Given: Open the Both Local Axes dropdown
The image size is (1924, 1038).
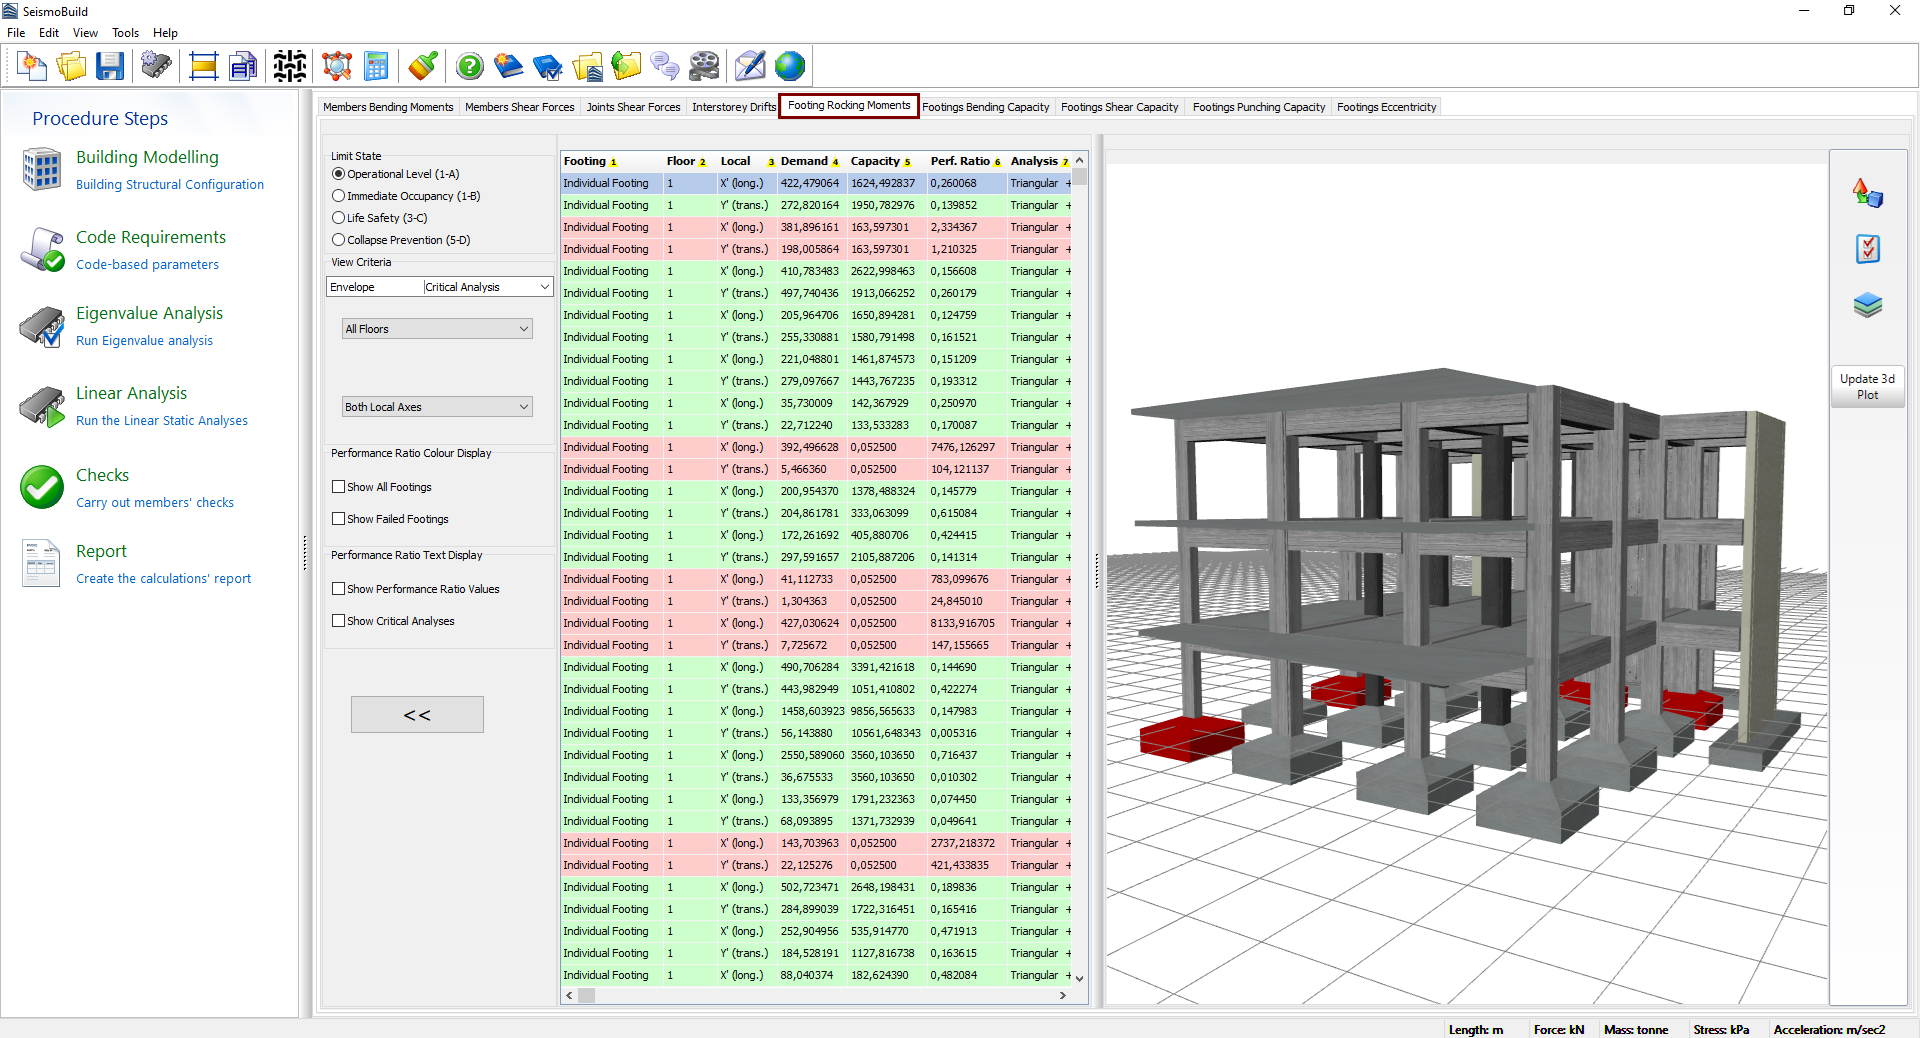Looking at the screenshot, I should [437, 407].
